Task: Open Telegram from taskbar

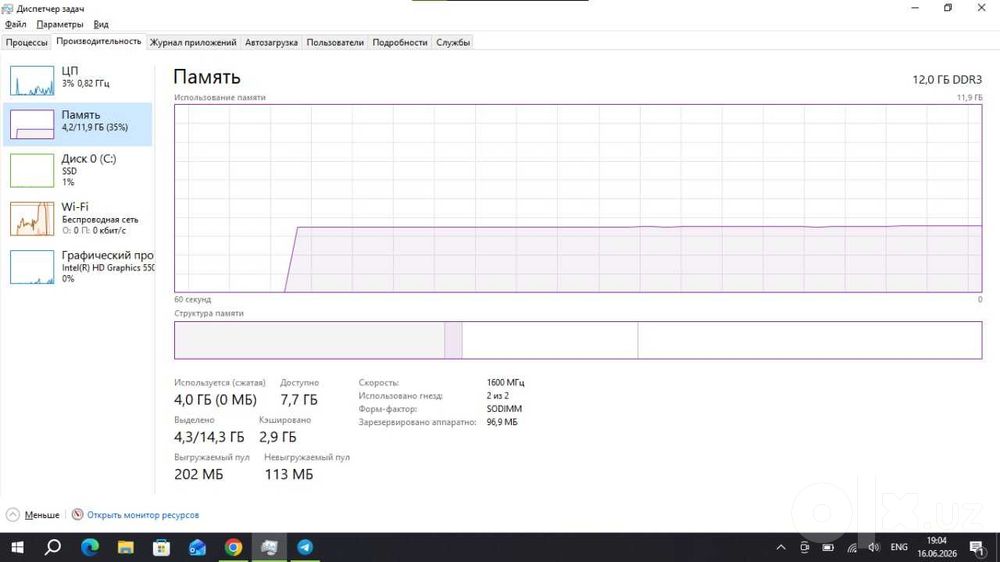Action: click(x=305, y=547)
